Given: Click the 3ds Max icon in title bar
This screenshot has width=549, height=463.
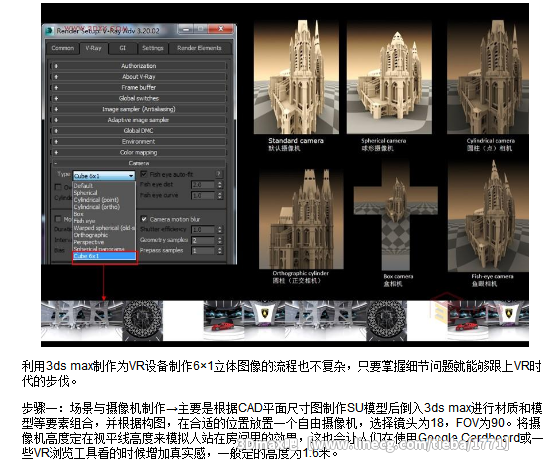Looking at the screenshot, I should 49,30.
